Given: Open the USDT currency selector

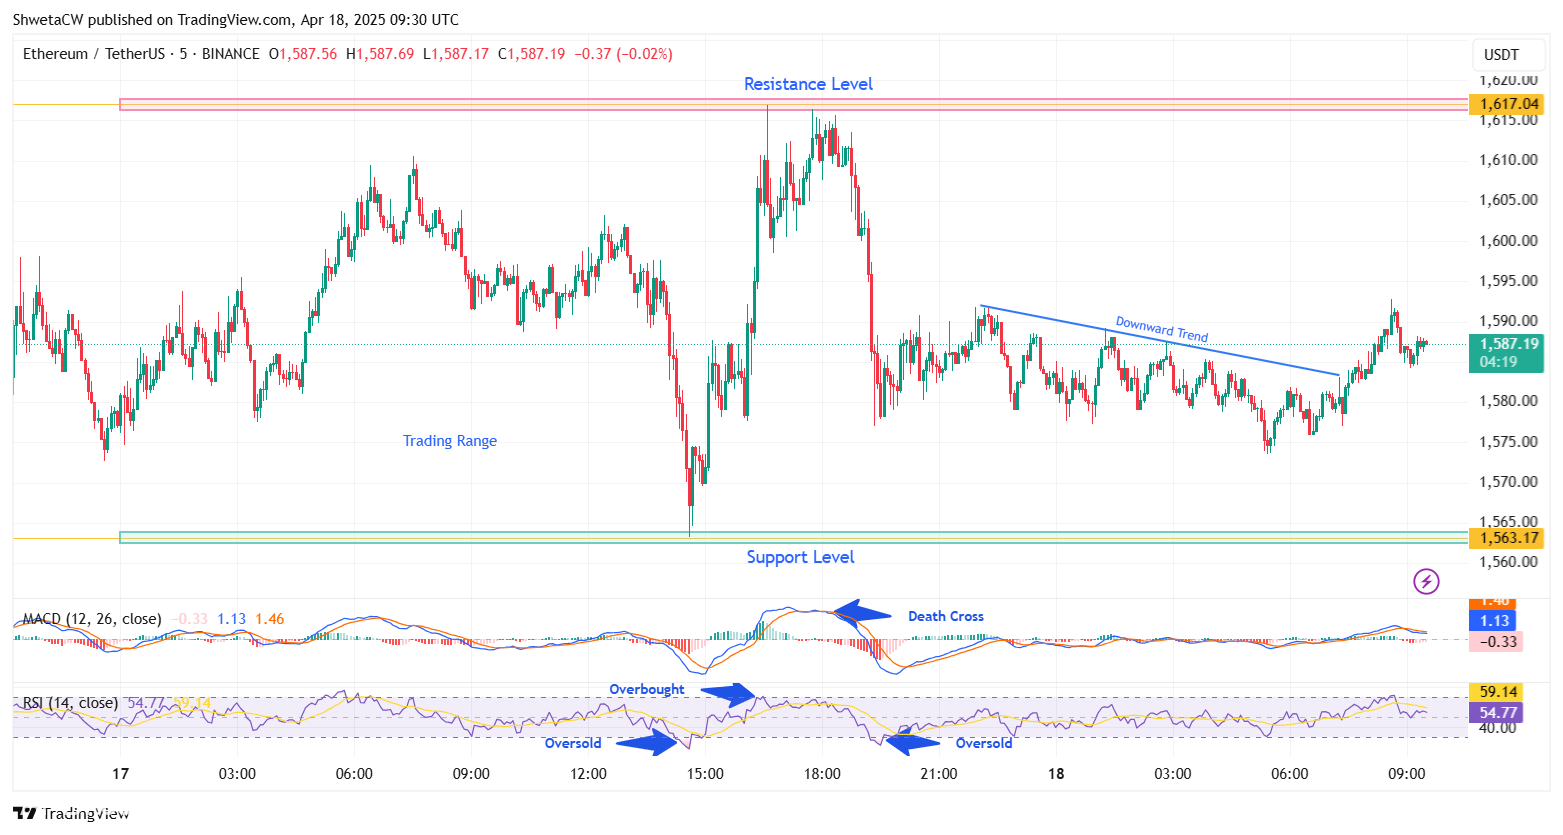Looking at the screenshot, I should [x=1501, y=54].
